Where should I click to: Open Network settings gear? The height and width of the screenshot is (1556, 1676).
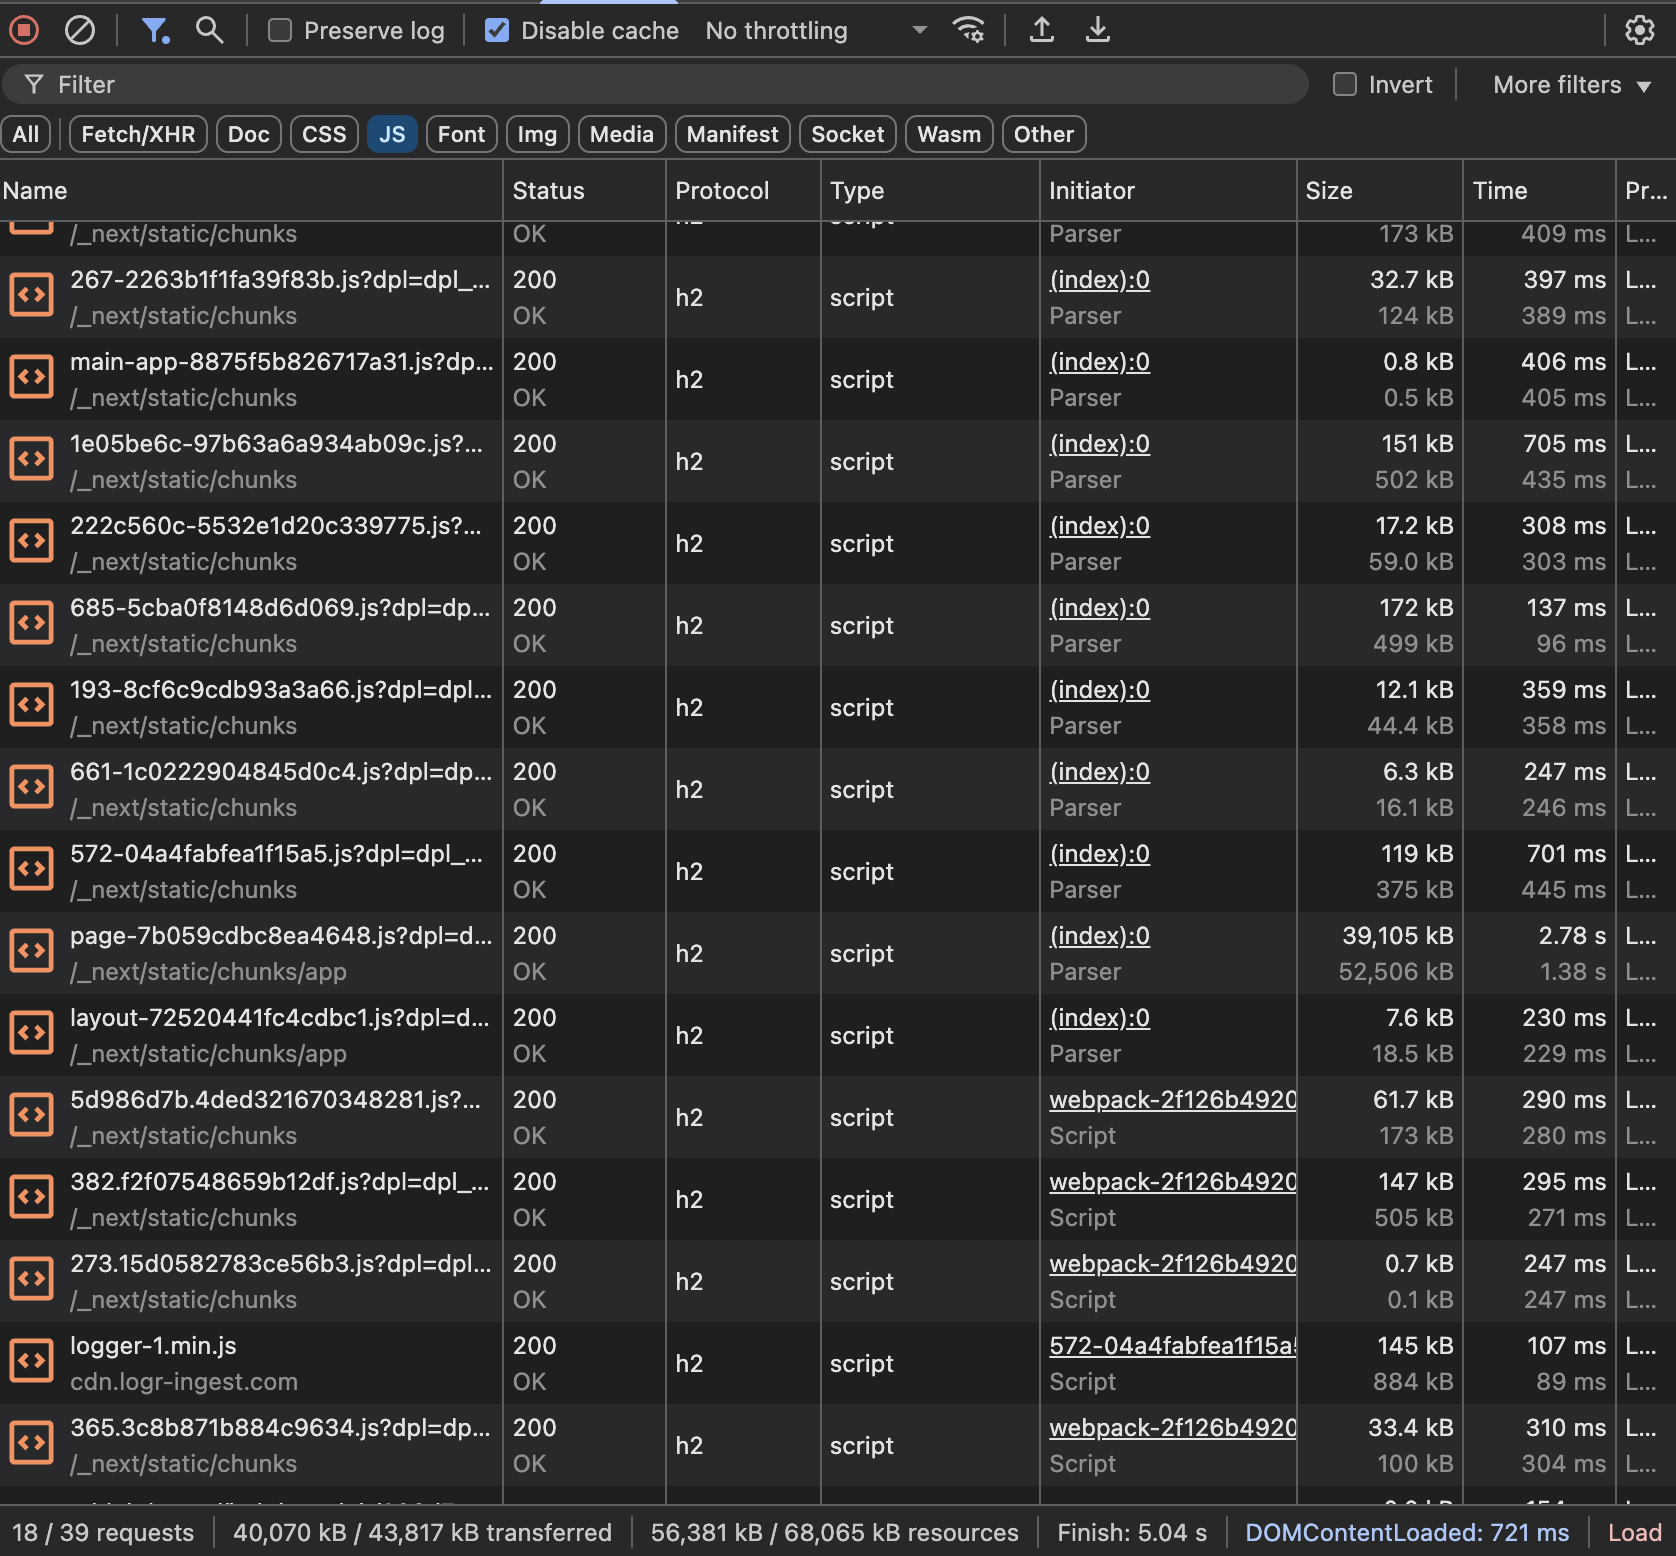click(x=1640, y=30)
